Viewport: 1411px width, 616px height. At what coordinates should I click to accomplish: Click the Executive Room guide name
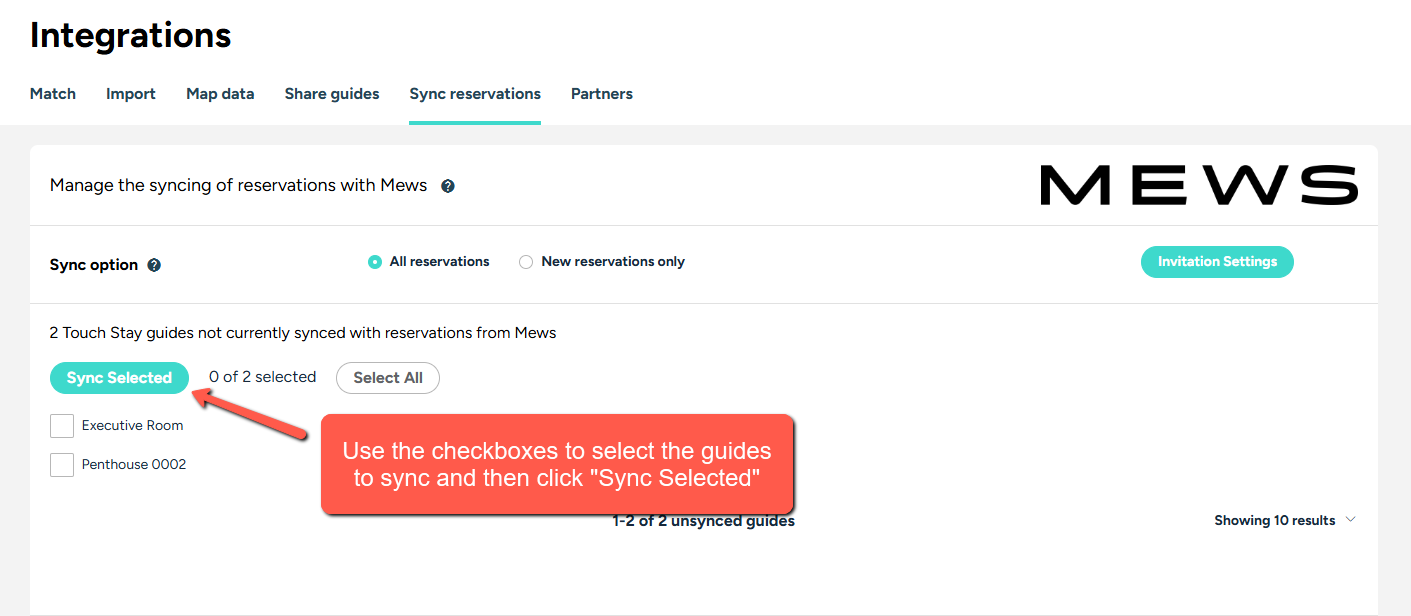pyautogui.click(x=133, y=425)
